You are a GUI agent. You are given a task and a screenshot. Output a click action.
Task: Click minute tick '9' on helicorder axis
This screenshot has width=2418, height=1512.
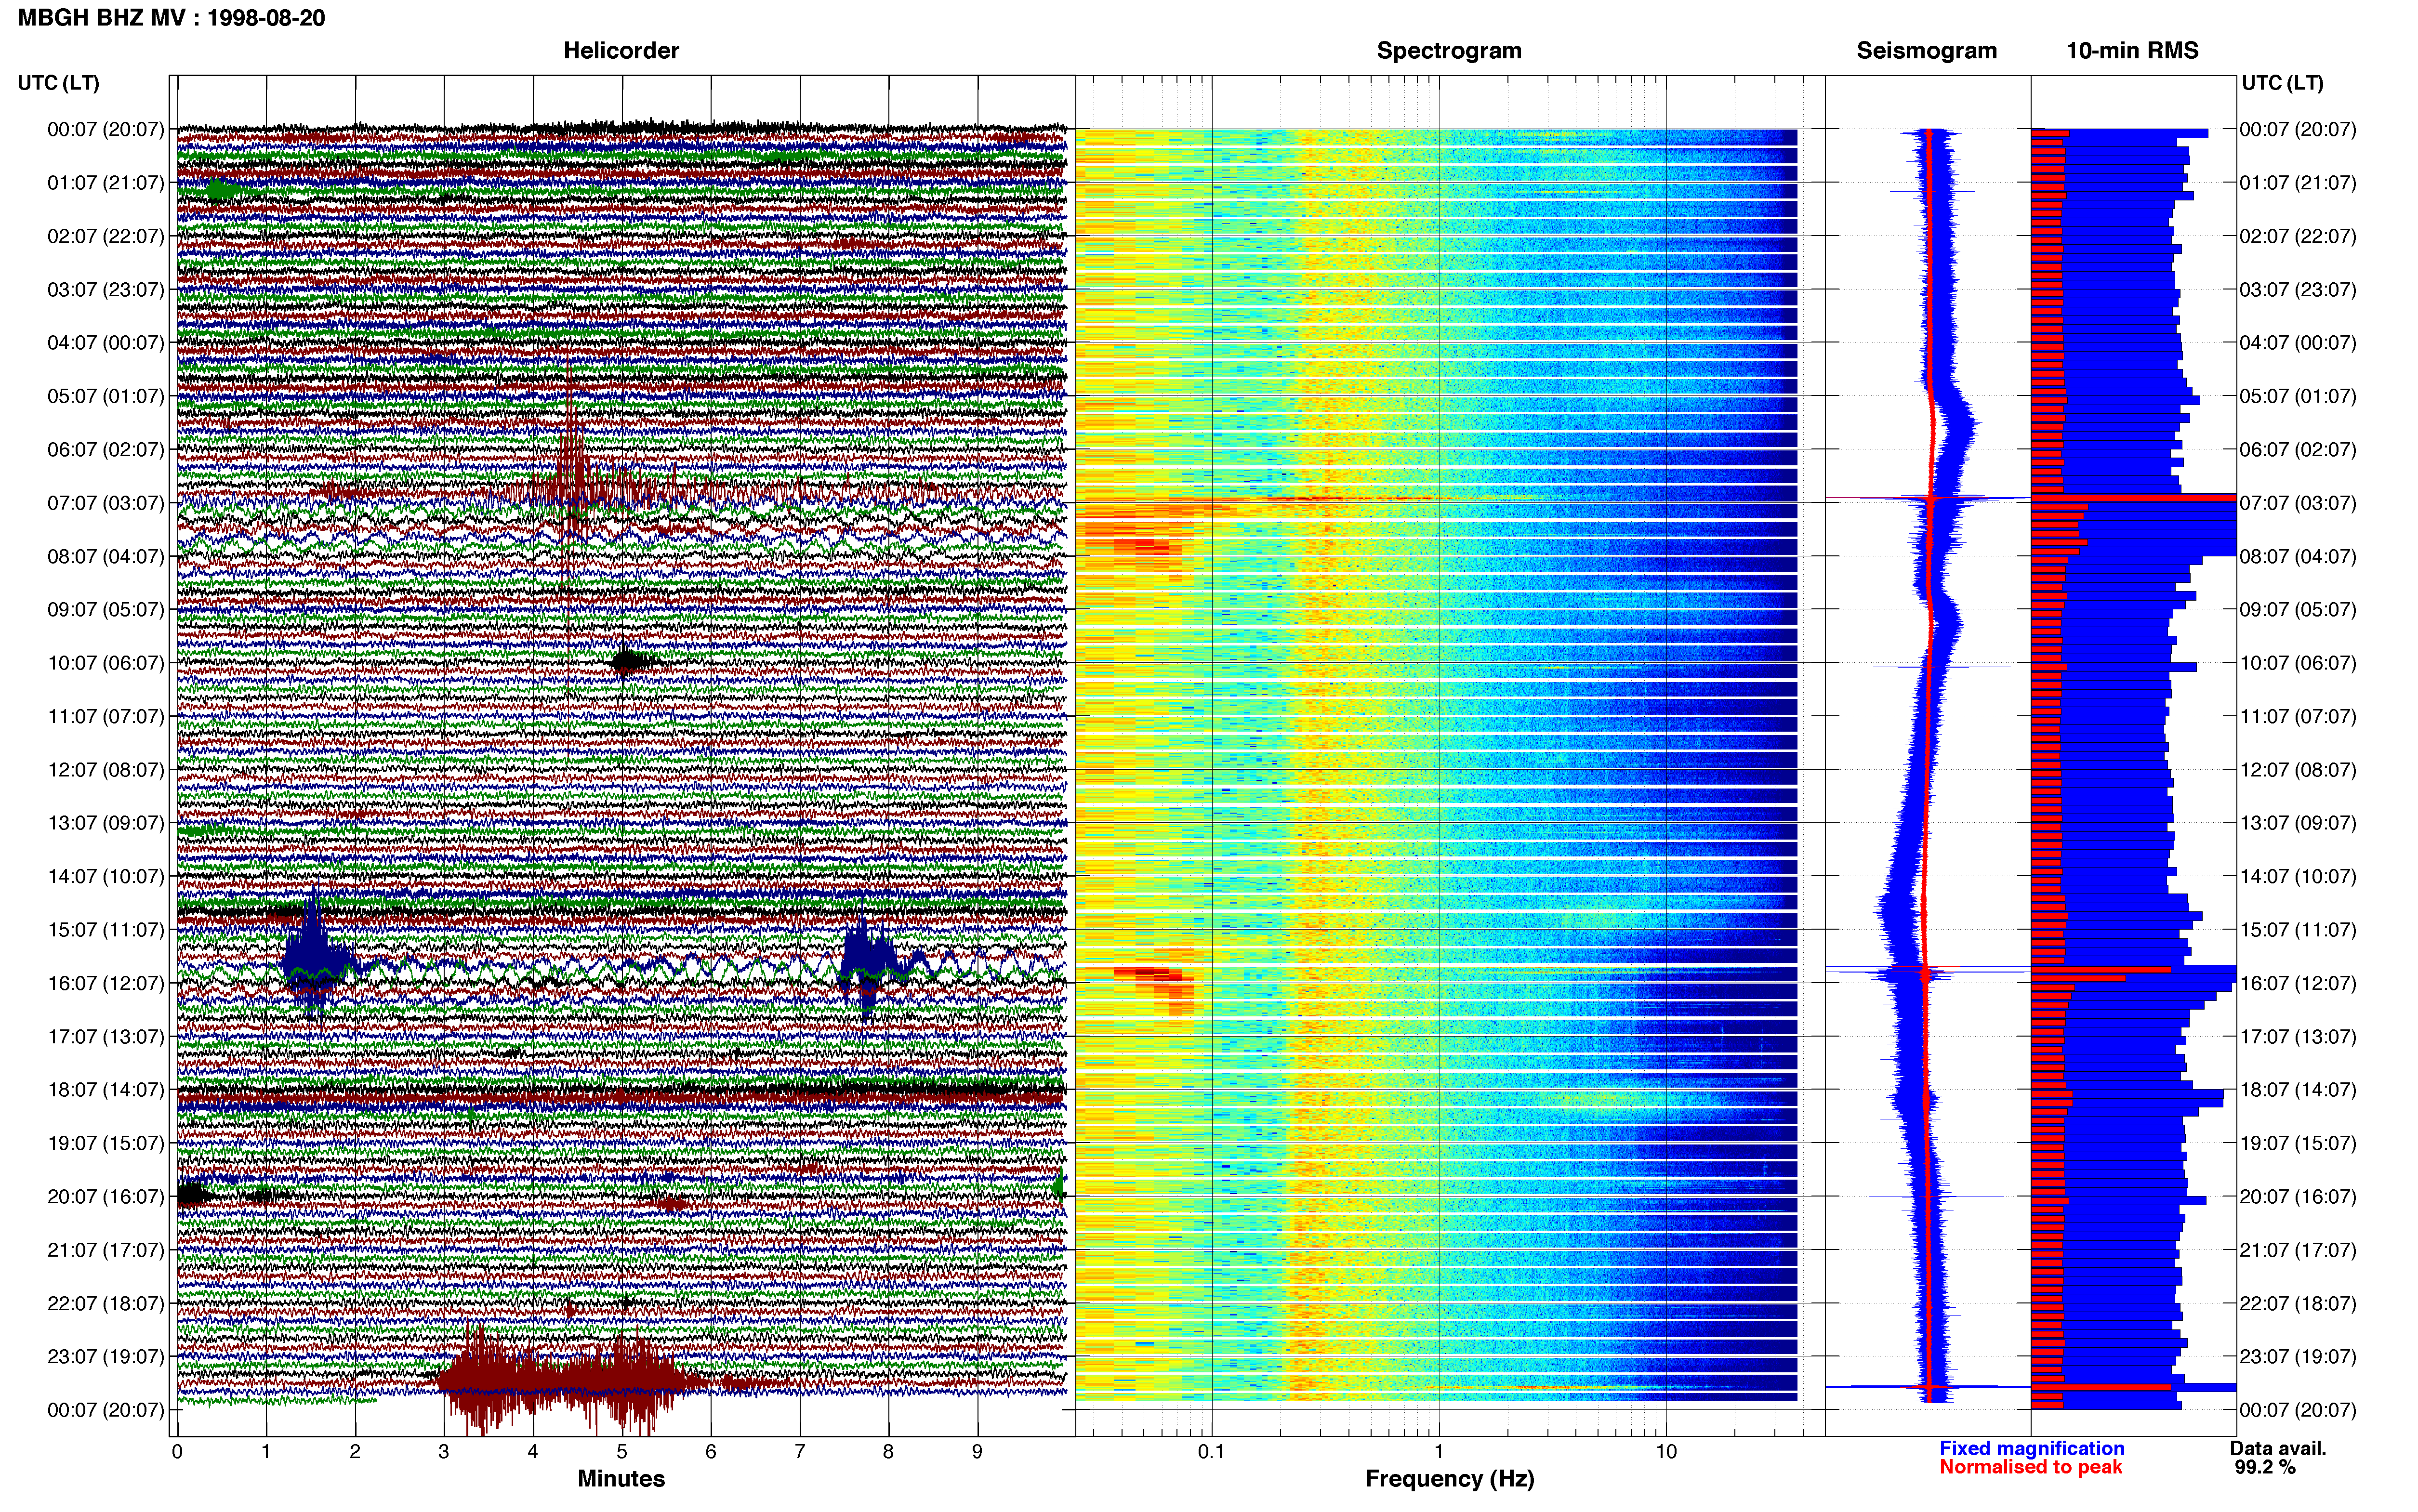pyautogui.click(x=977, y=1452)
